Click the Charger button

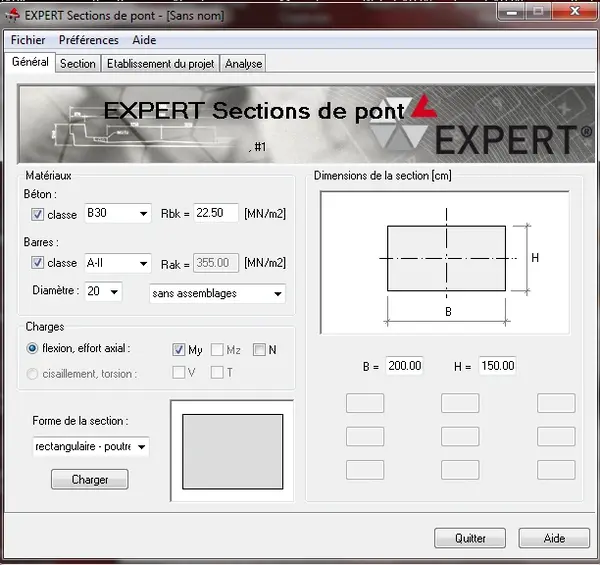click(x=90, y=479)
